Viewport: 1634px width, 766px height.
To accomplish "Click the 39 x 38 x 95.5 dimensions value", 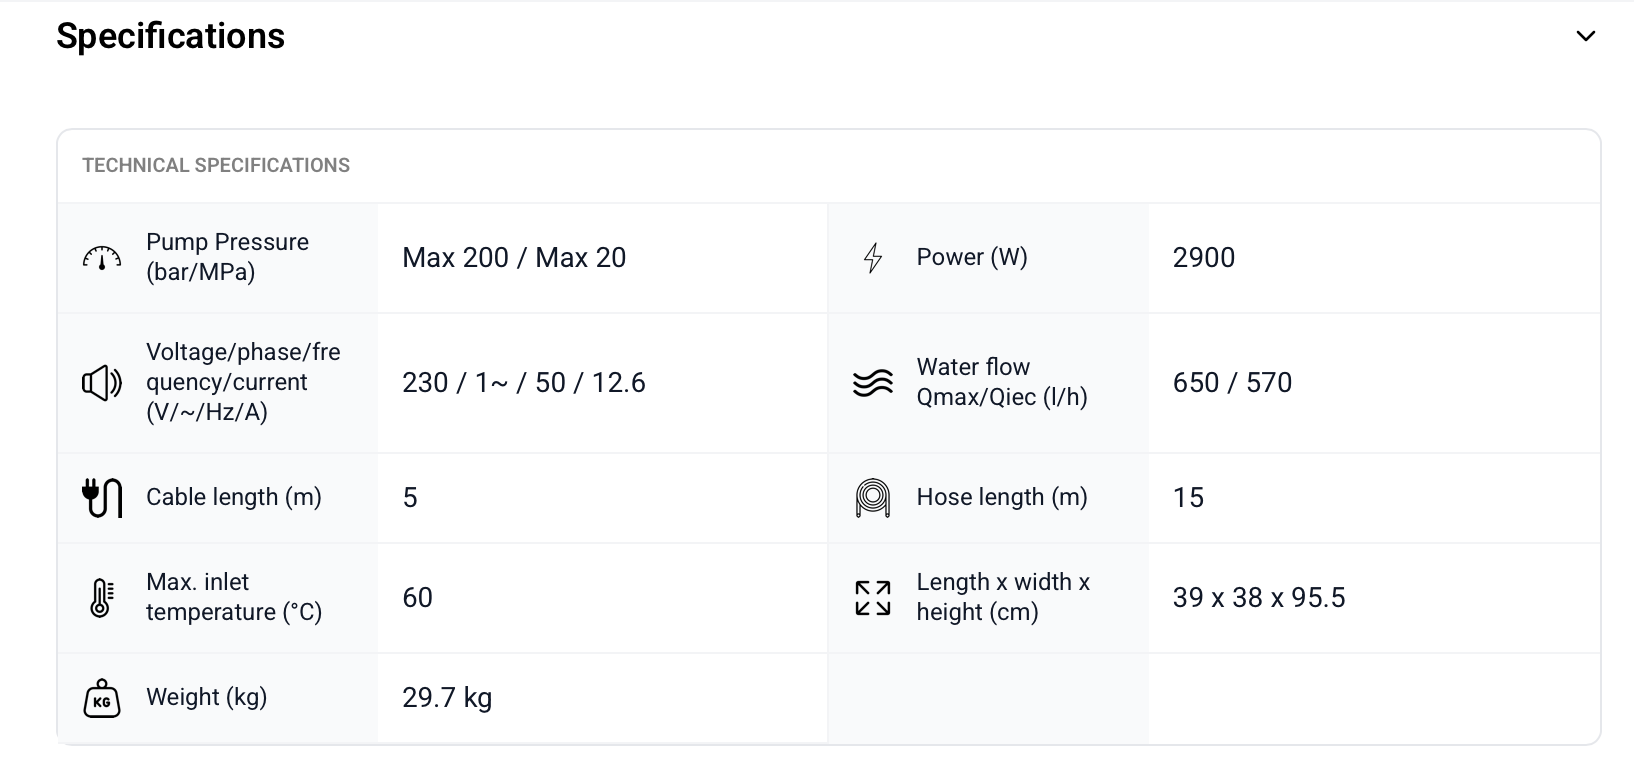I will pyautogui.click(x=1259, y=598).
